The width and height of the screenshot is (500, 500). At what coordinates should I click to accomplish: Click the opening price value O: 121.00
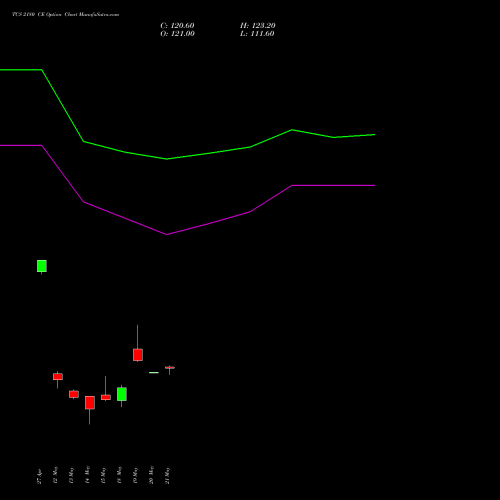(177, 34)
